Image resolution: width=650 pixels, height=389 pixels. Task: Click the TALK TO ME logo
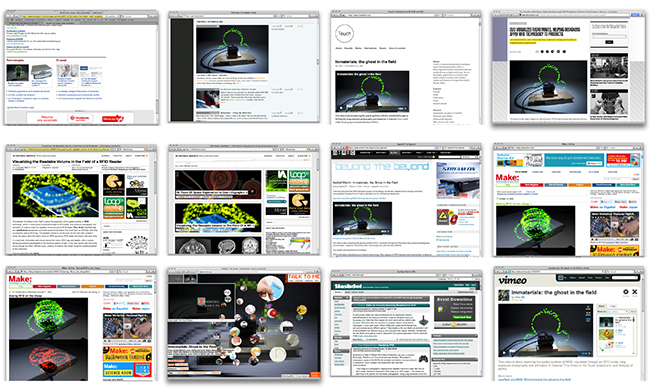[x=304, y=277]
